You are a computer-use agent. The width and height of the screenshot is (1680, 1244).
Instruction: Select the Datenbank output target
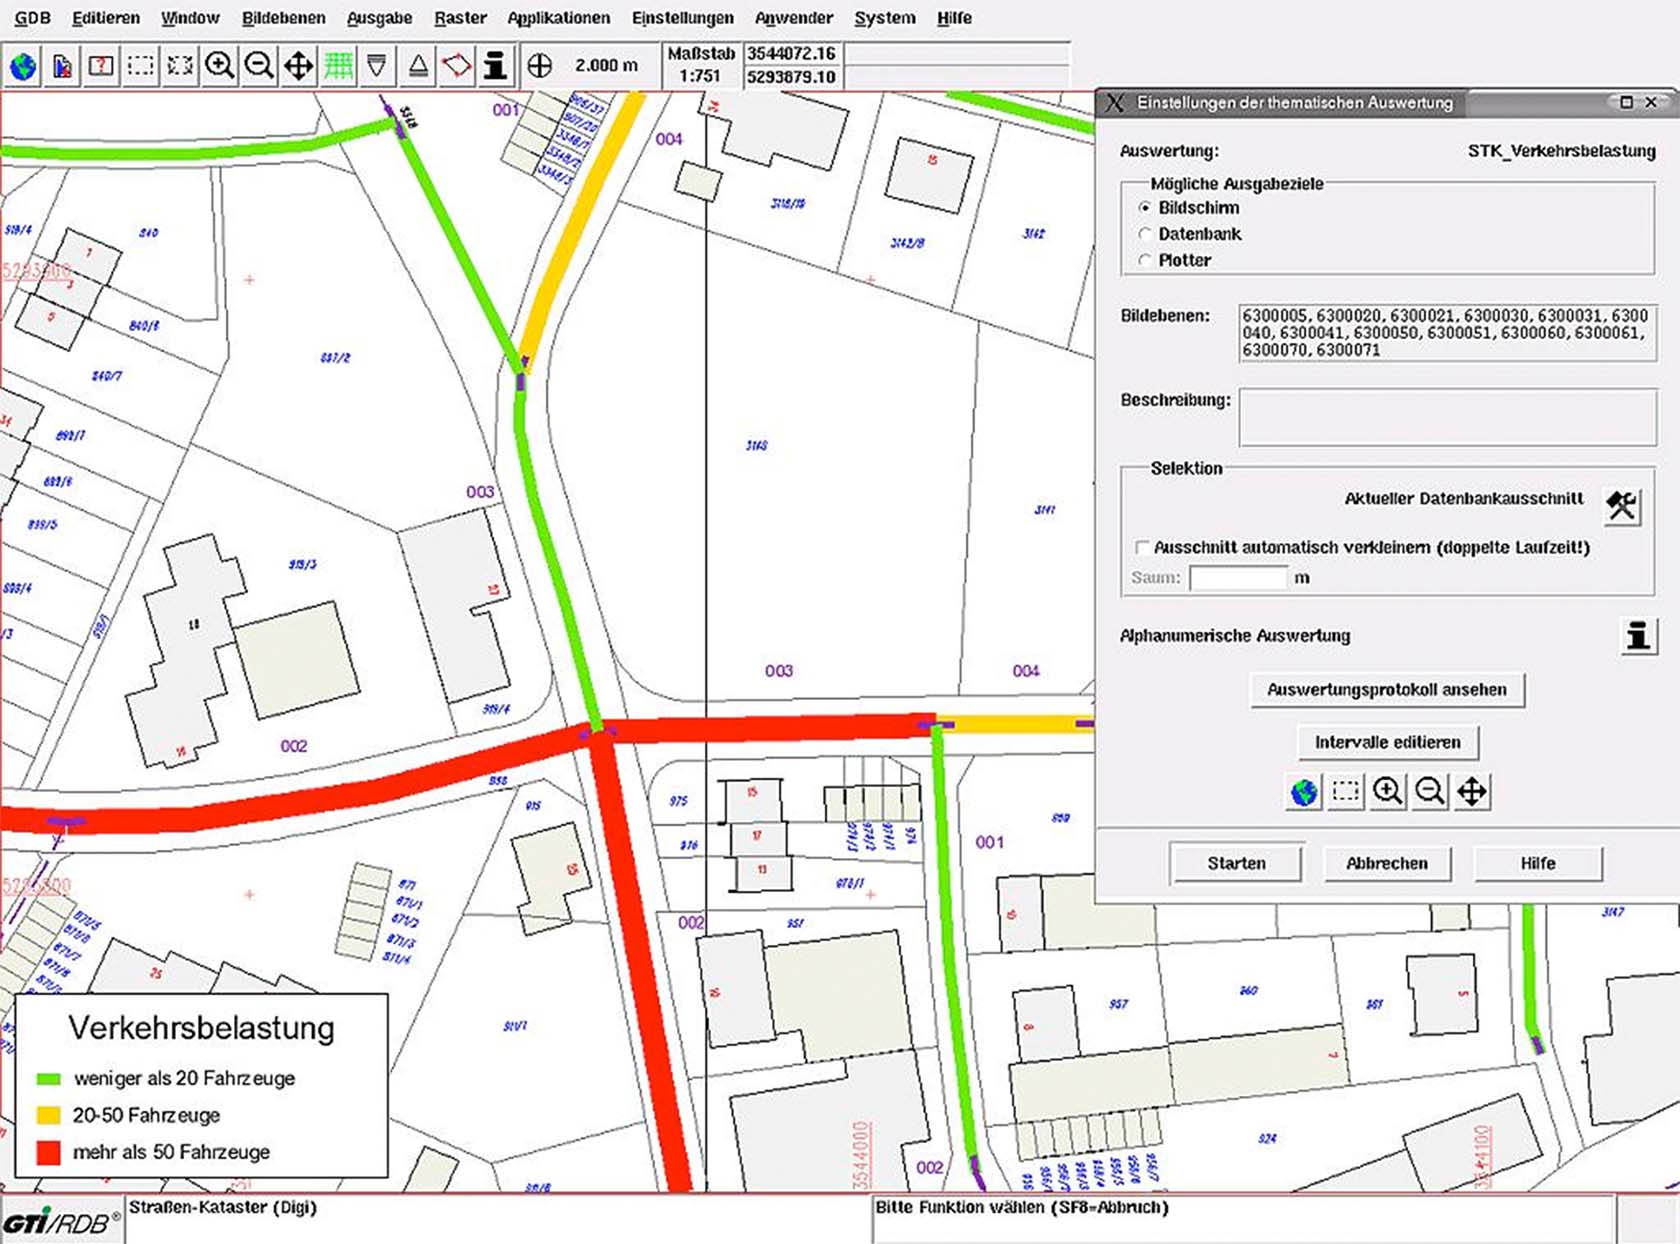pos(1143,233)
